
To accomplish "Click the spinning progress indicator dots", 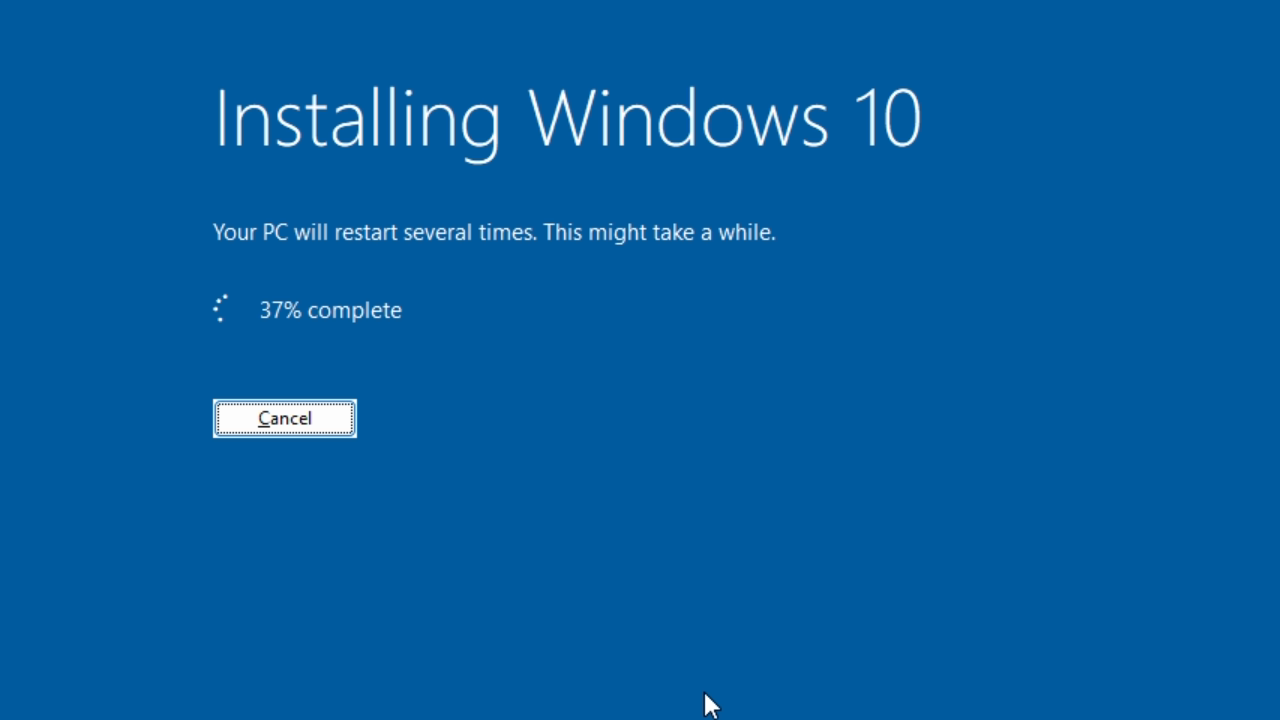I will coord(221,309).
